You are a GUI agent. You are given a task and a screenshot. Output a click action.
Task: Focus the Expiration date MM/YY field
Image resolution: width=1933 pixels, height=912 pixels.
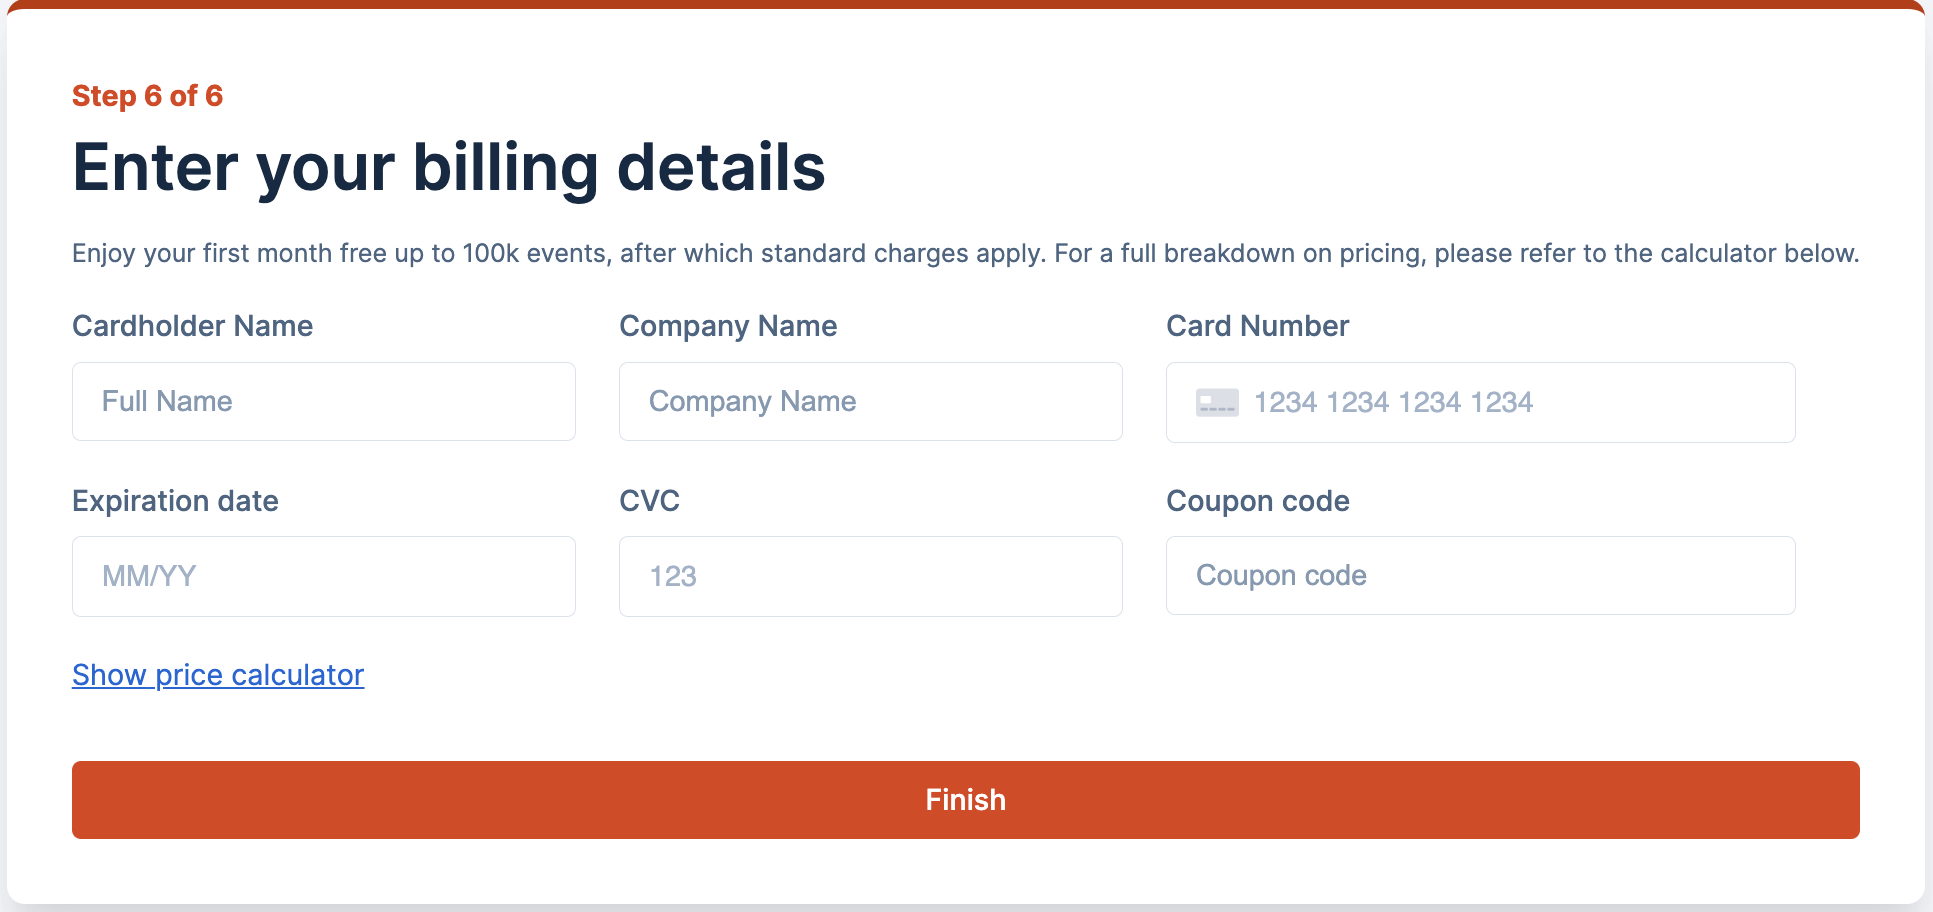point(323,577)
